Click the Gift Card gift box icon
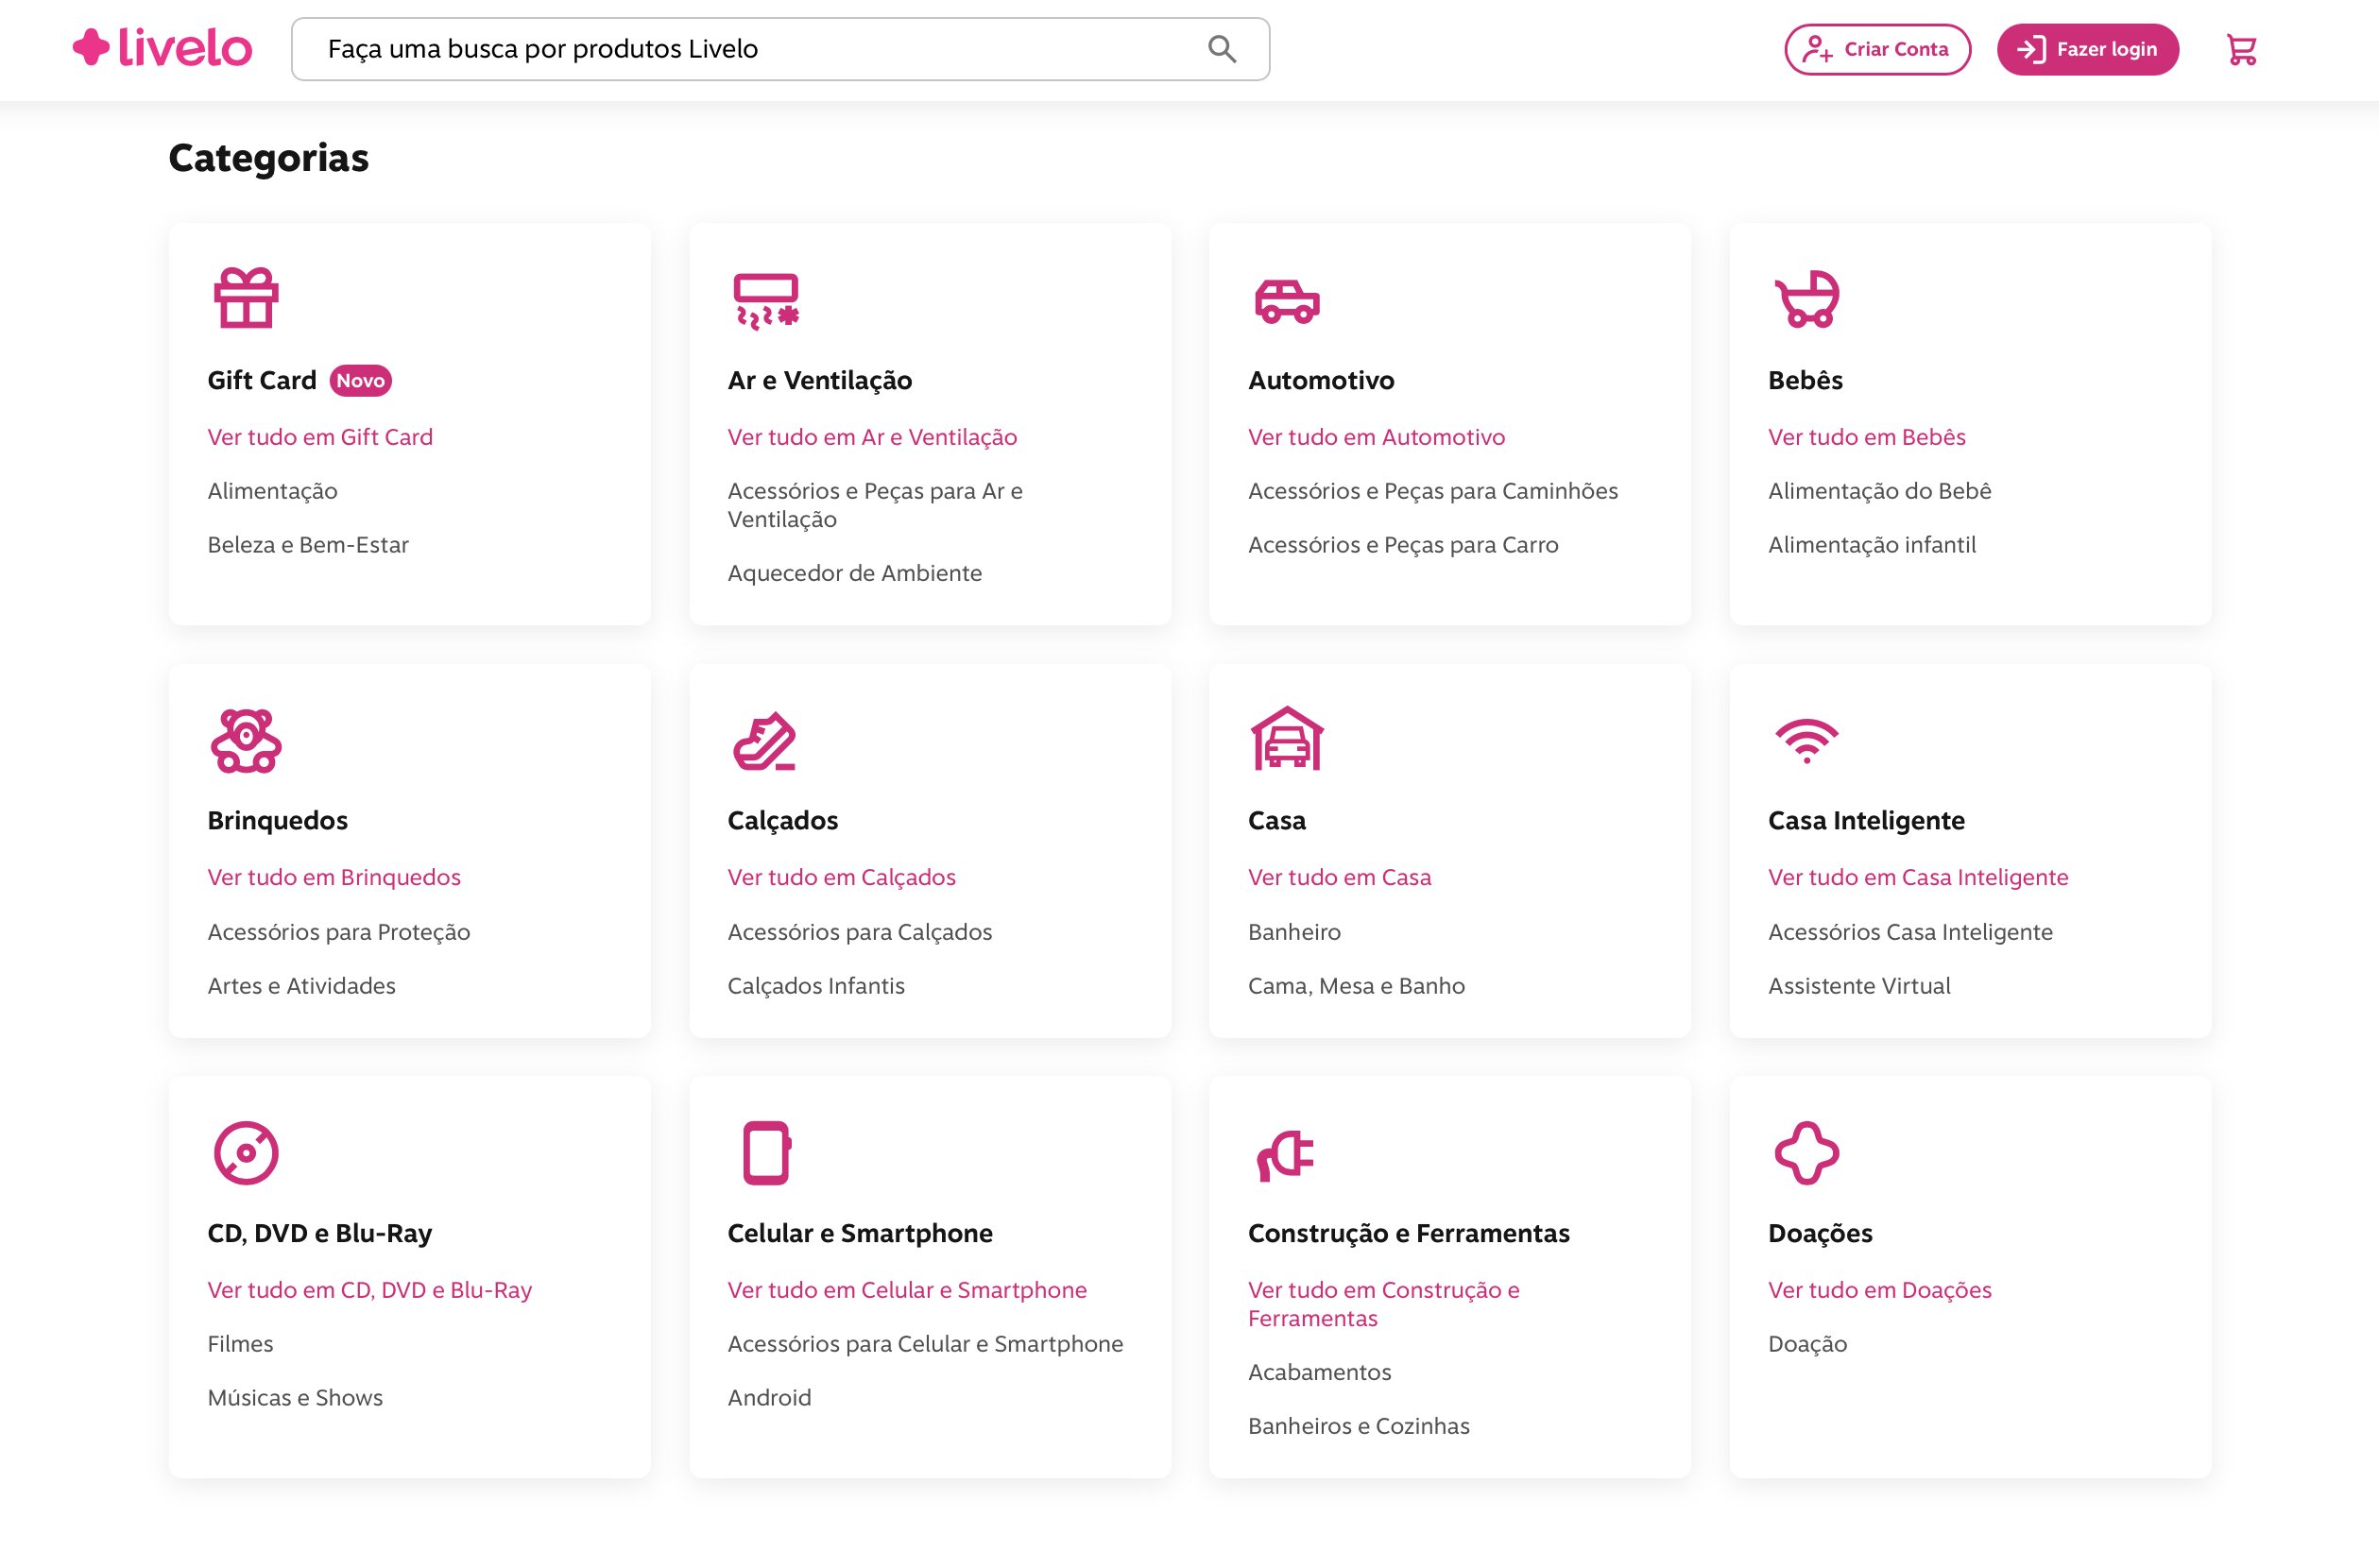This screenshot has width=2379, height=1568. [x=245, y=298]
